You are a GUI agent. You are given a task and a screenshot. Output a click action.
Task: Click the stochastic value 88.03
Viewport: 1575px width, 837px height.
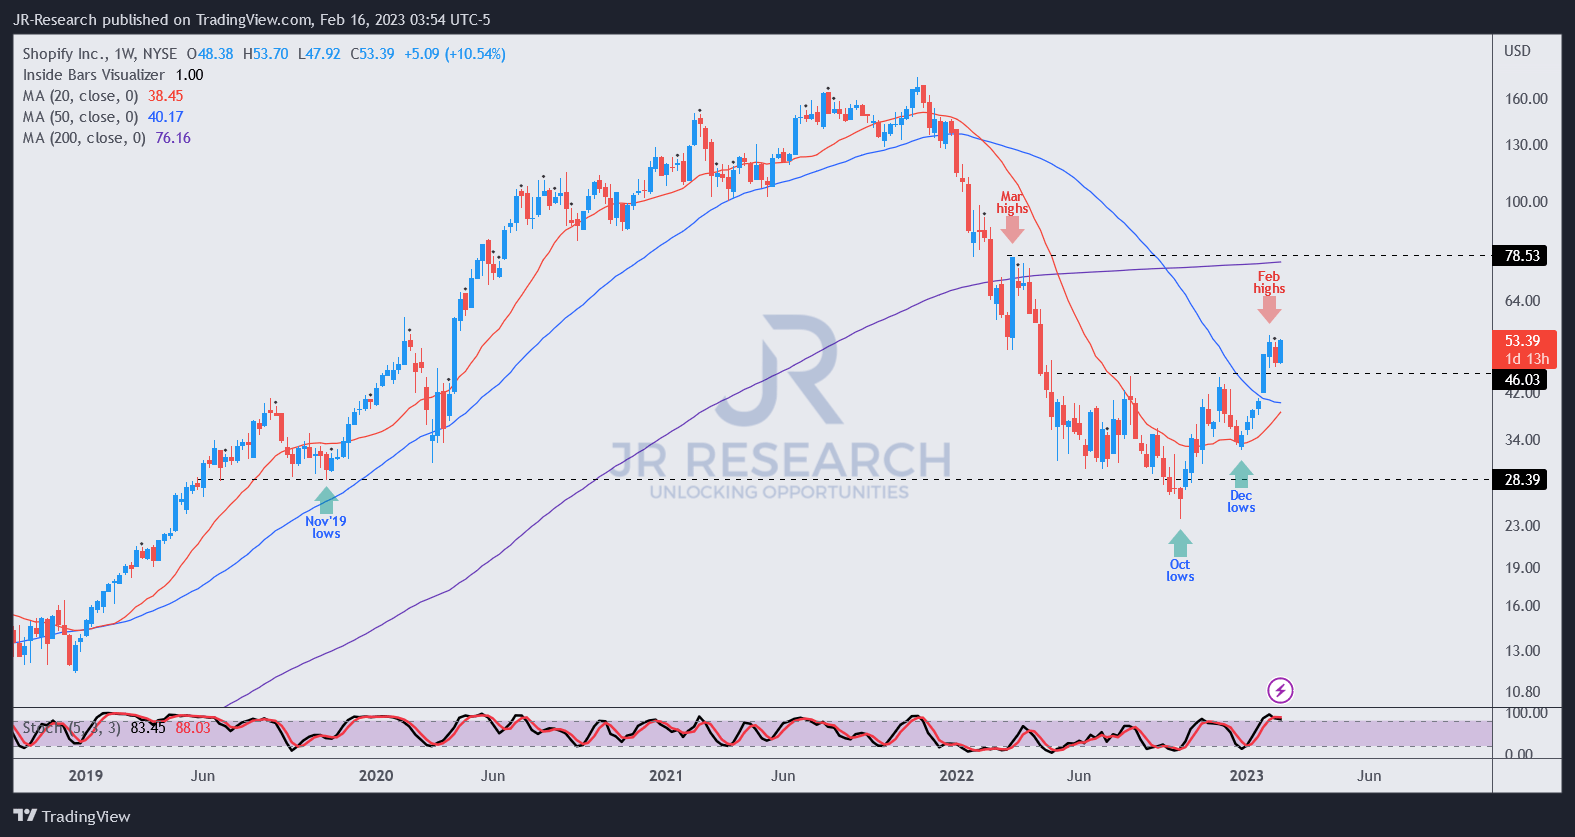(x=193, y=728)
